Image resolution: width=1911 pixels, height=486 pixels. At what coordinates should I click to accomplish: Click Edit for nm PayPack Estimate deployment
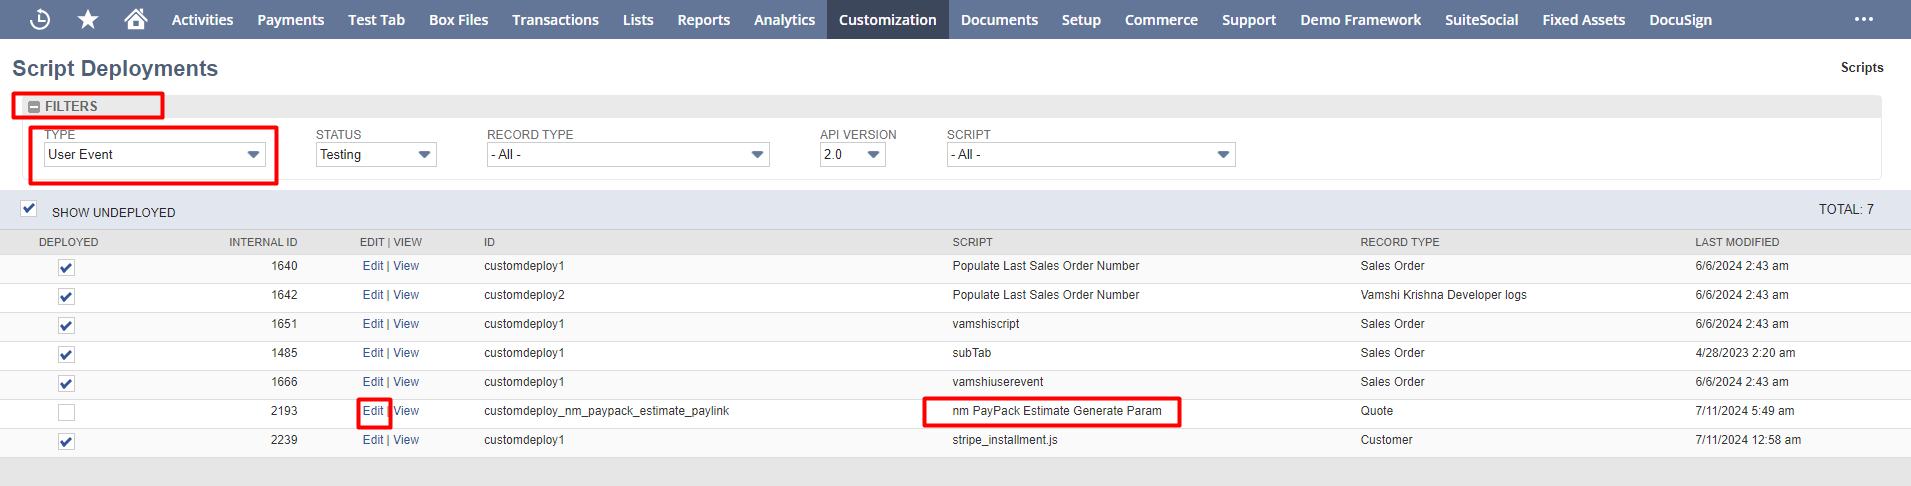[x=372, y=411]
